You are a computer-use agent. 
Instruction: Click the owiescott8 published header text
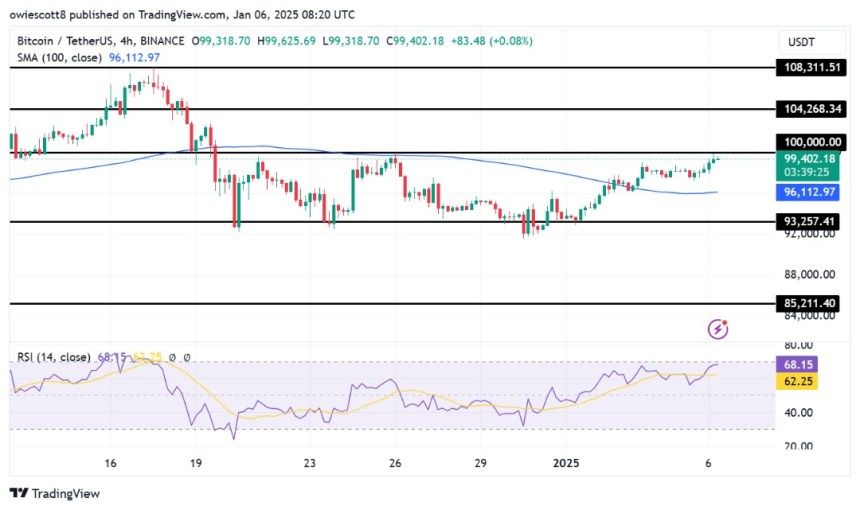click(x=182, y=15)
